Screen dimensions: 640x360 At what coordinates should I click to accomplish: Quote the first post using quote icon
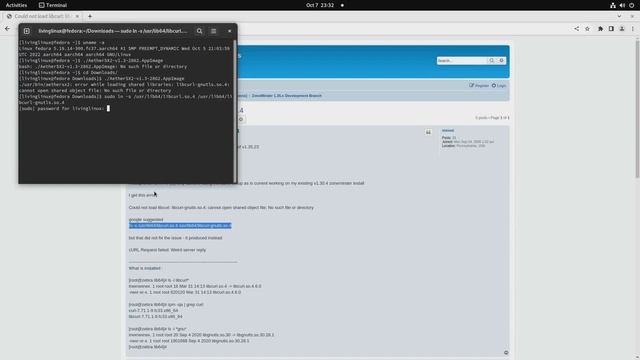point(428,132)
